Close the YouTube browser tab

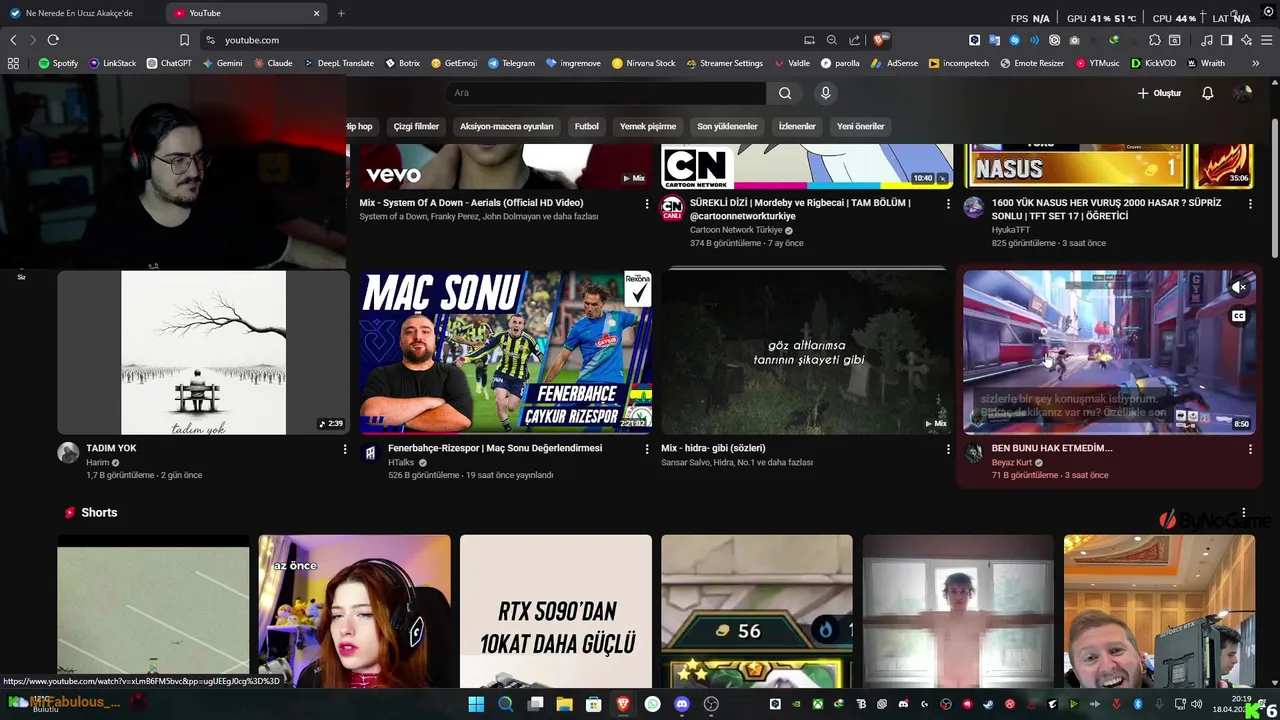[316, 13]
